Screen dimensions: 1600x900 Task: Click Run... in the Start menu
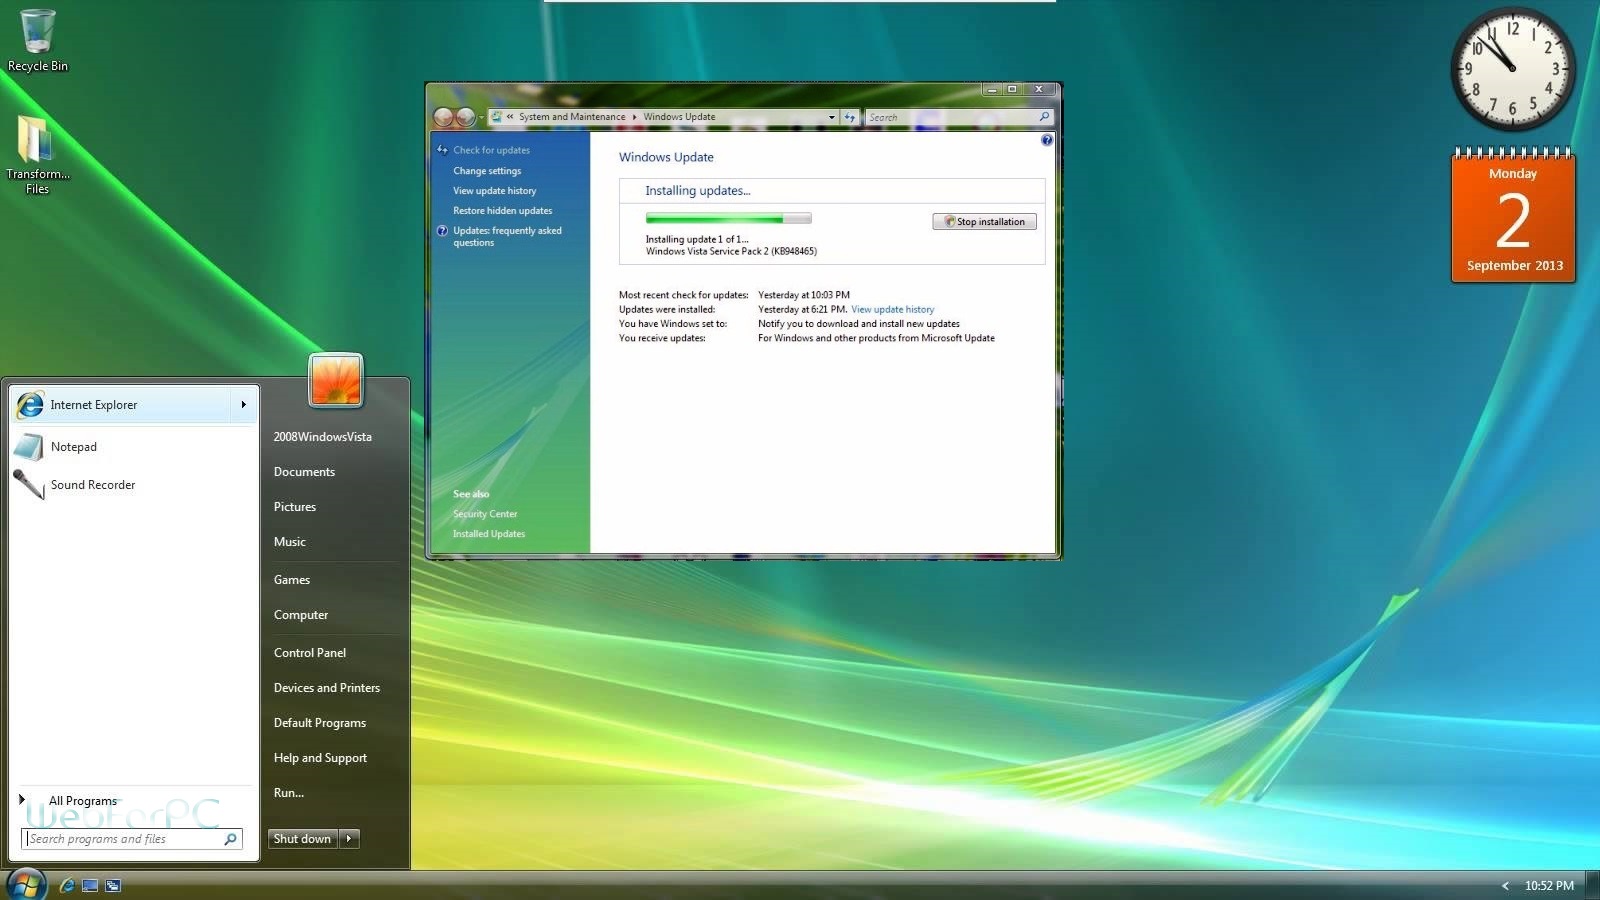pos(289,793)
